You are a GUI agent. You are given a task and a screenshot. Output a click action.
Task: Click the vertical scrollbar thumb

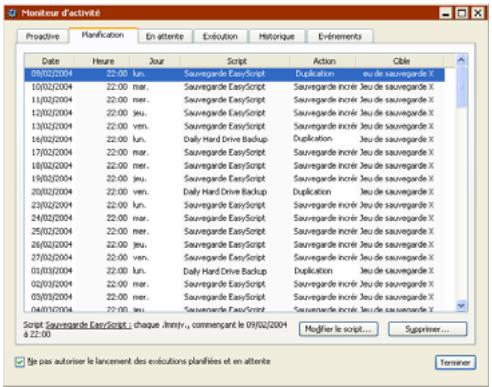[461, 87]
